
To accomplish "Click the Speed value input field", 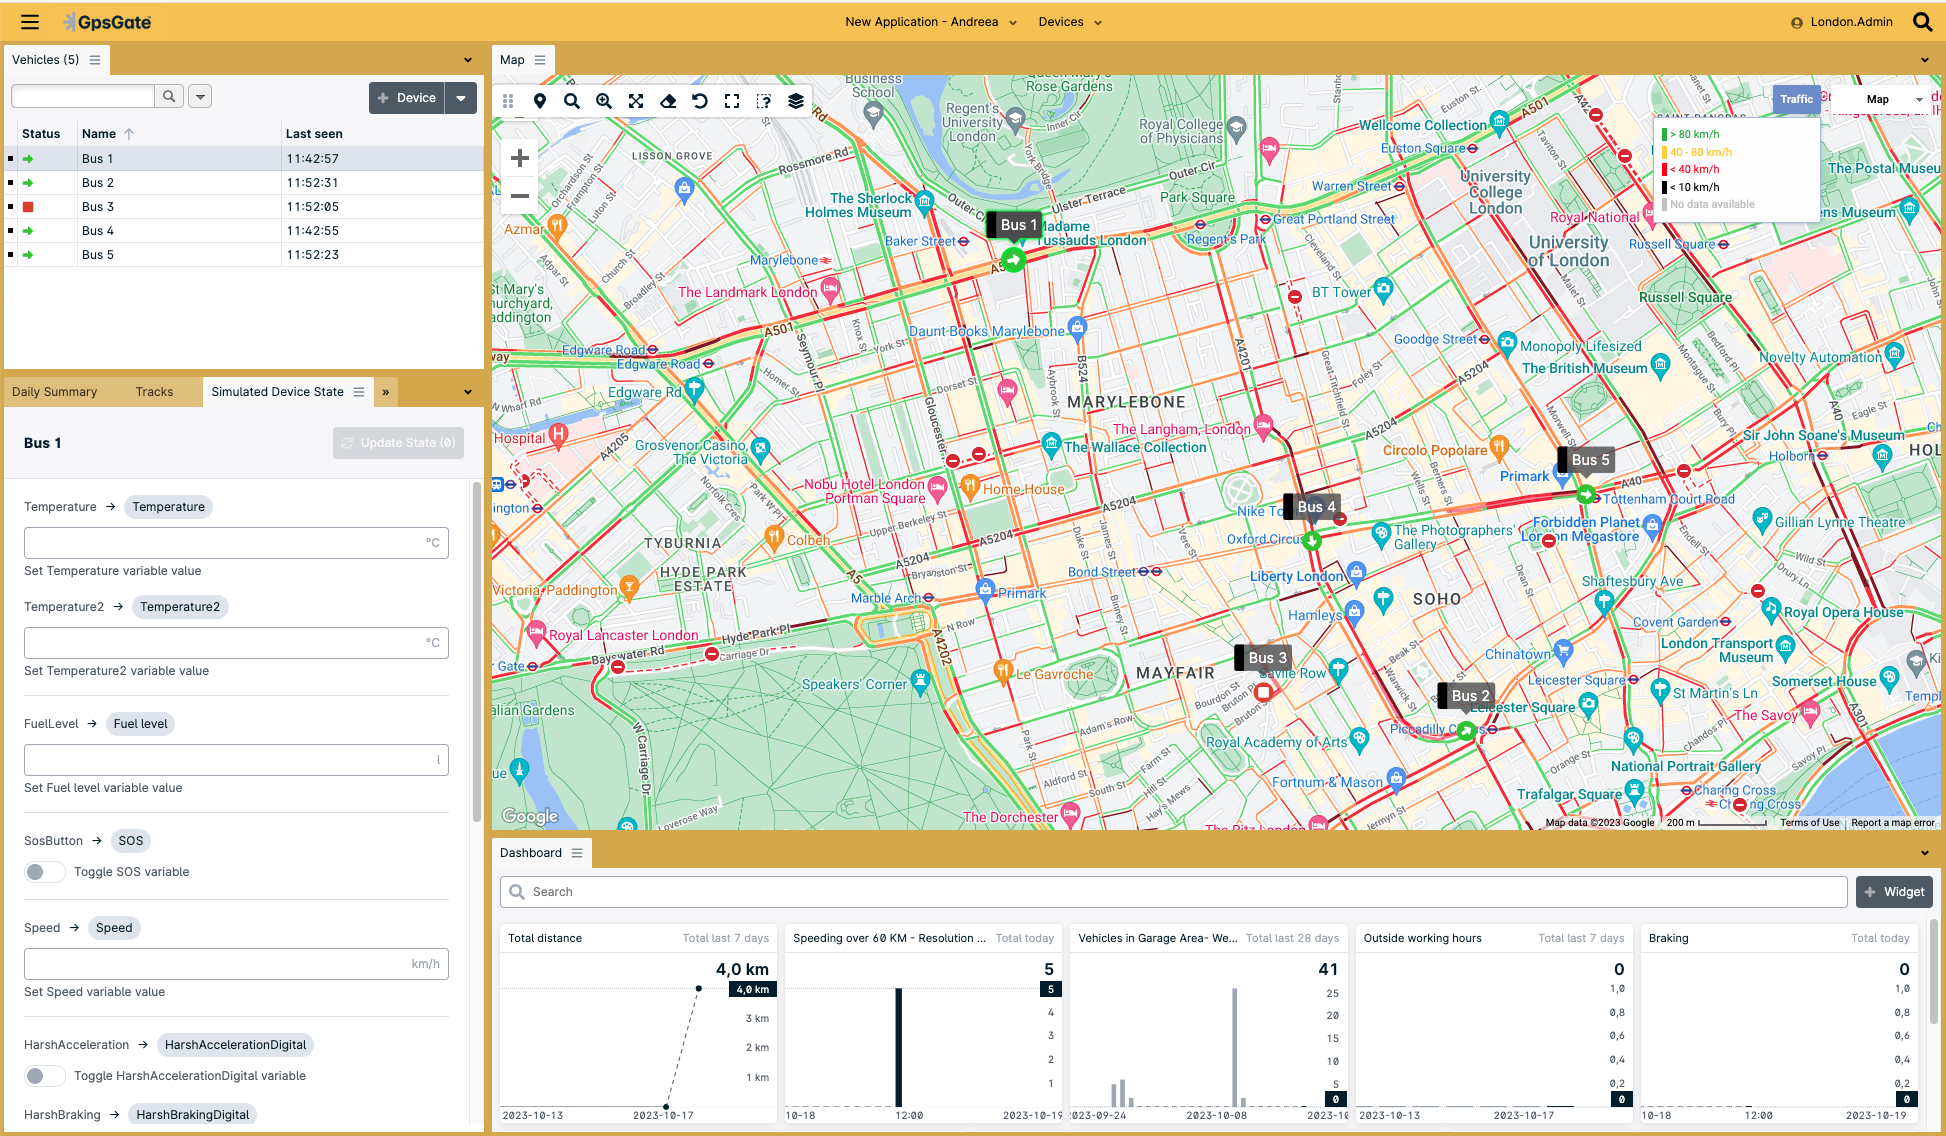I will tap(236, 964).
